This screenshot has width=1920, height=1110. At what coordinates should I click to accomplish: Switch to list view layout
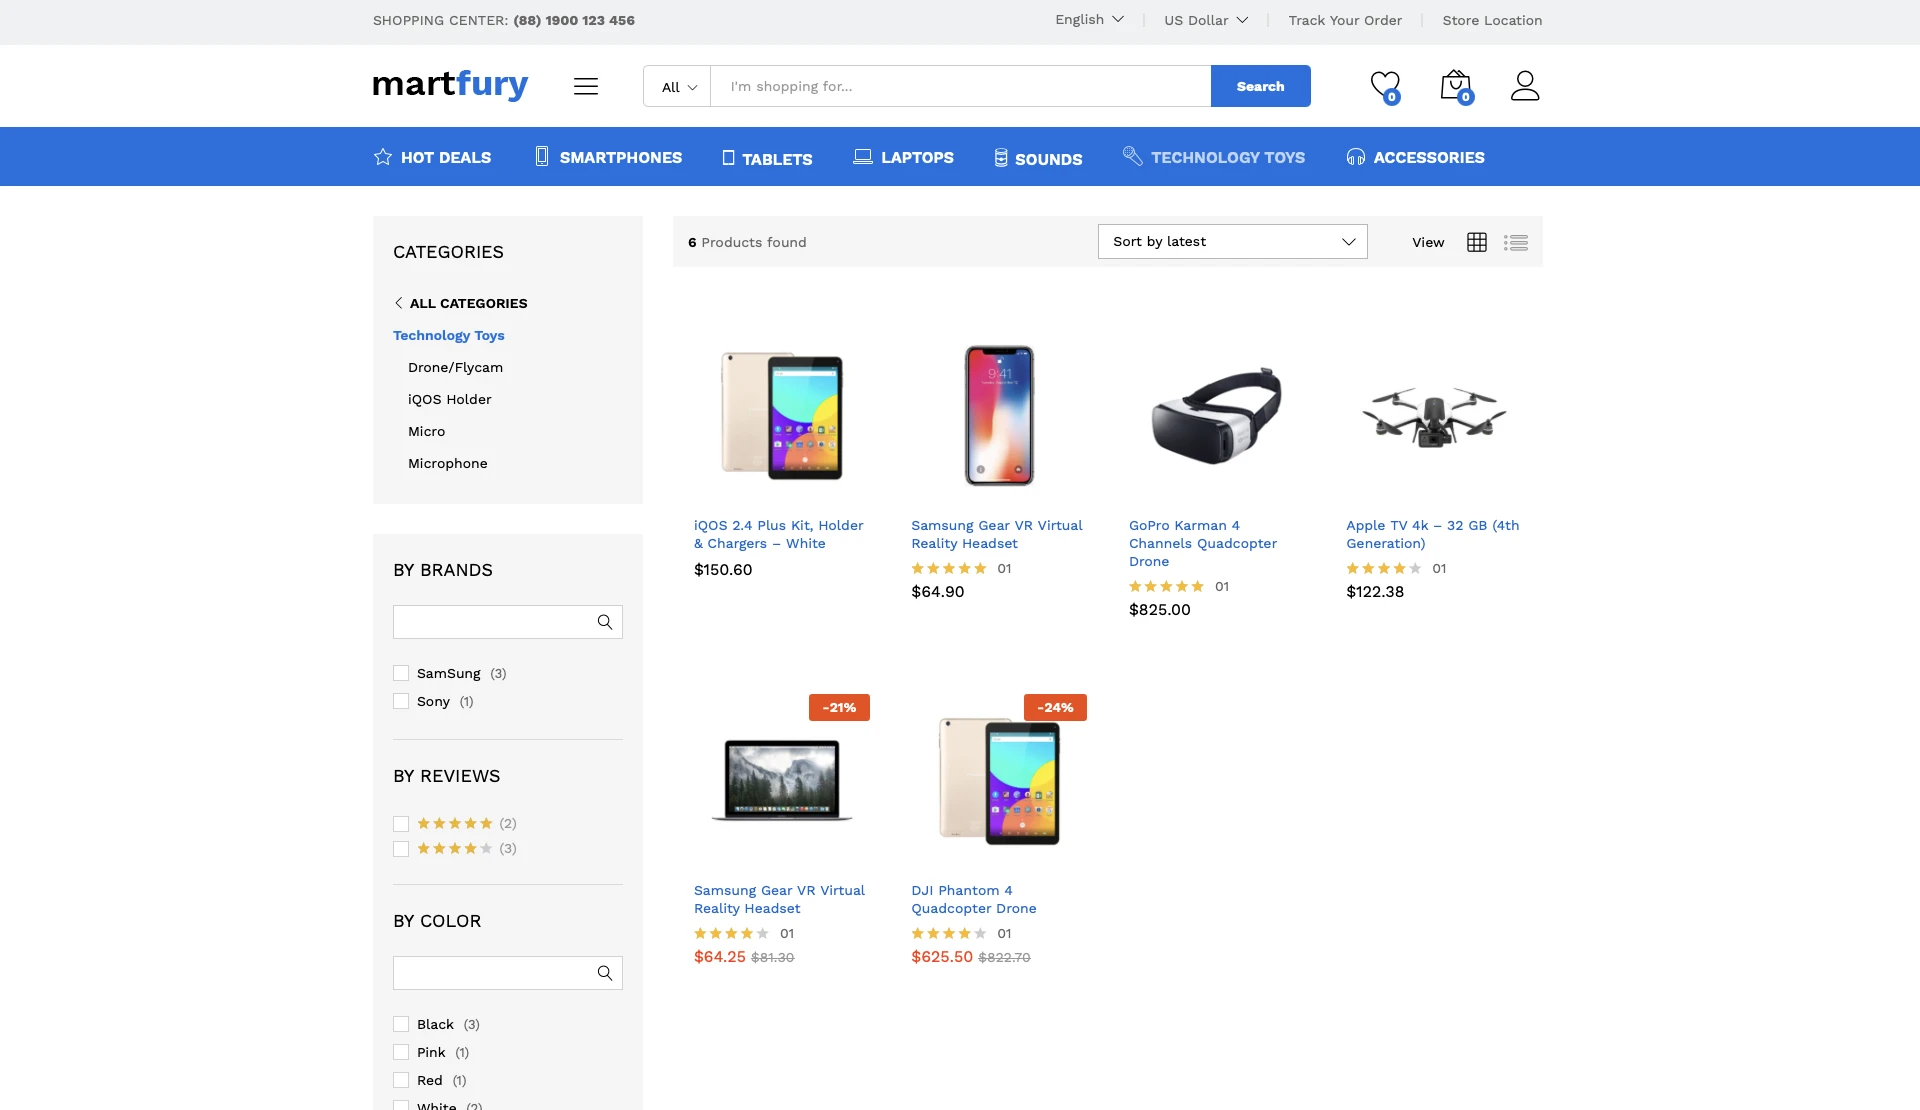(x=1515, y=242)
